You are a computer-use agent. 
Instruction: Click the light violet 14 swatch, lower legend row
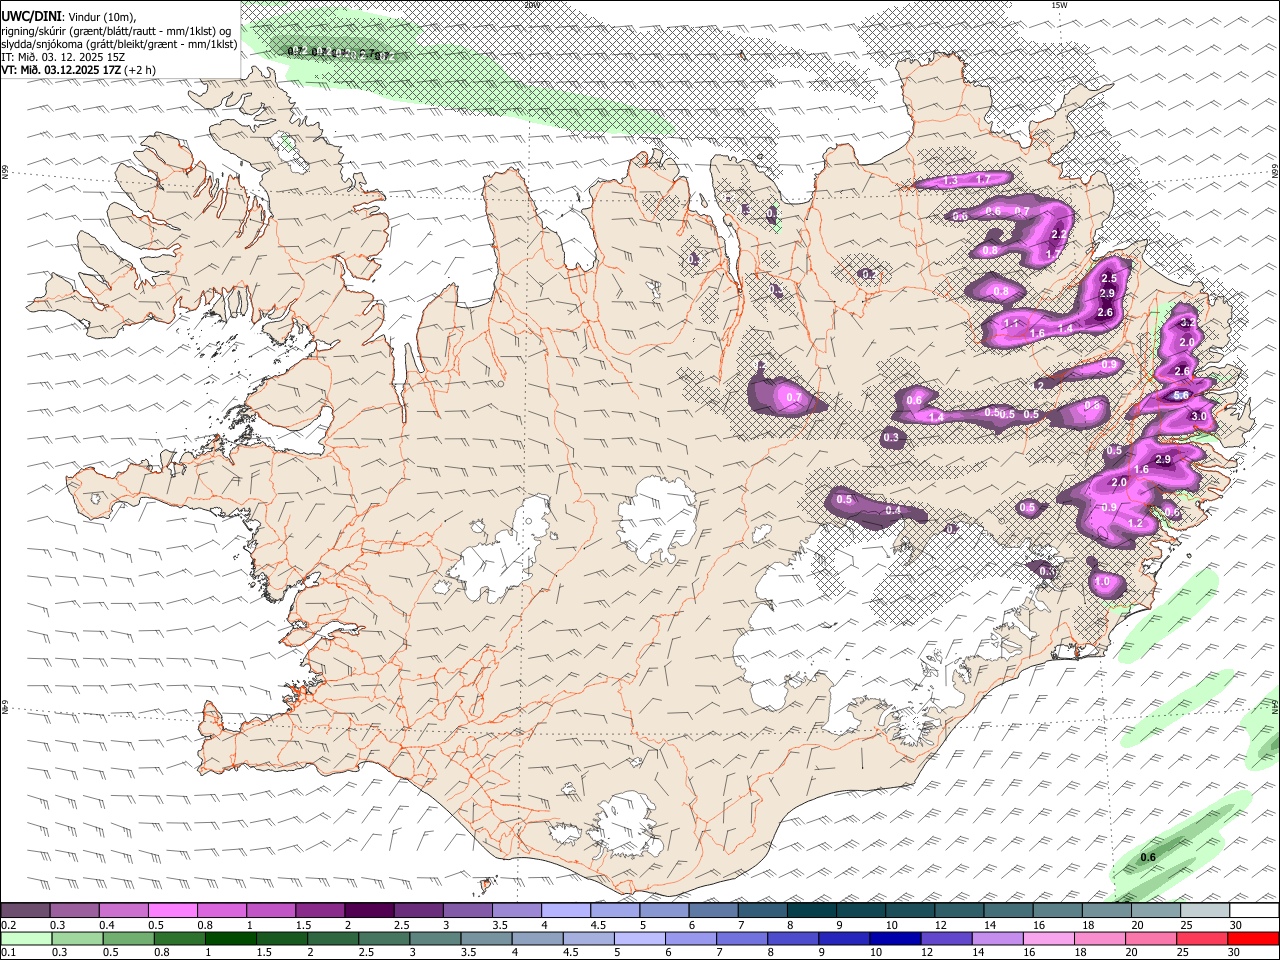click(x=997, y=939)
